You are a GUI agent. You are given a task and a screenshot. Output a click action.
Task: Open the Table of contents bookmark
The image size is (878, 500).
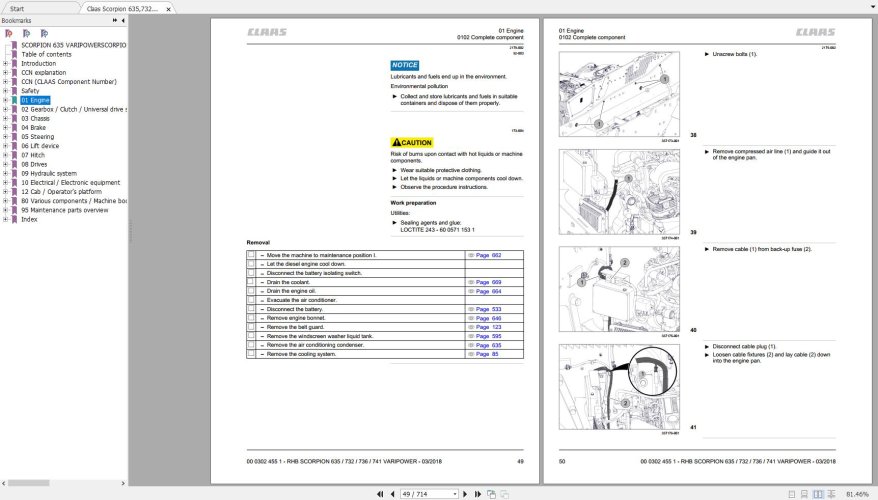46,54
